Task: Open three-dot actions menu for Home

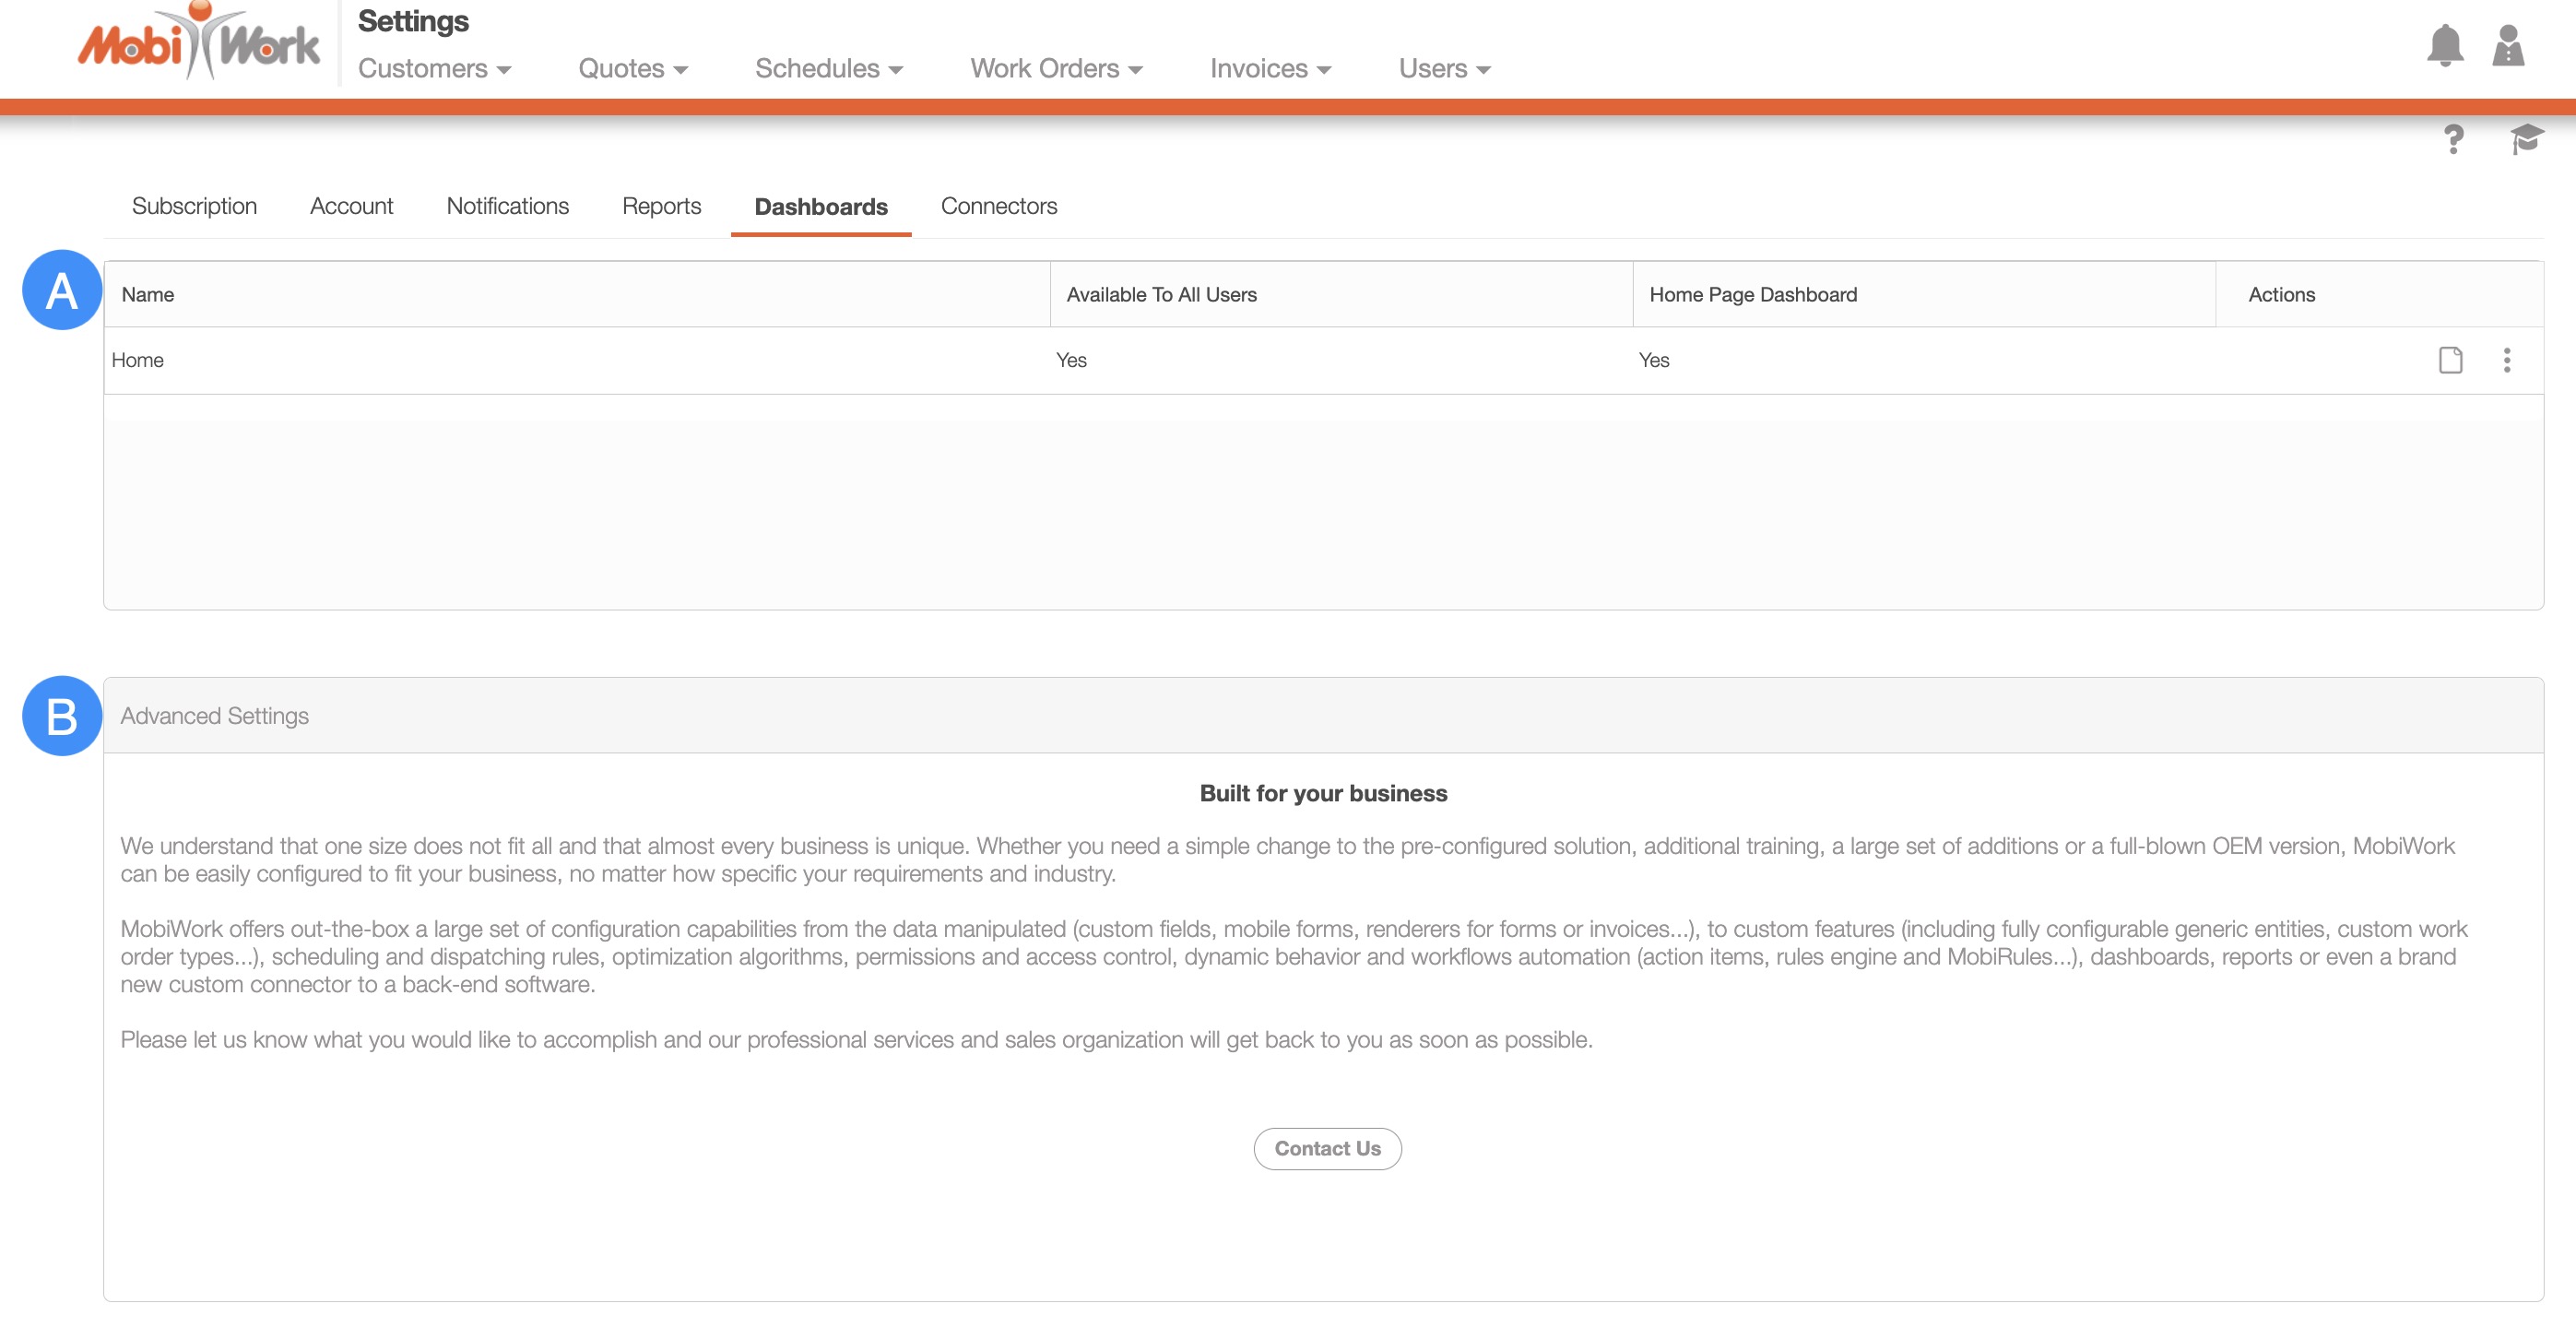Action: point(2506,360)
